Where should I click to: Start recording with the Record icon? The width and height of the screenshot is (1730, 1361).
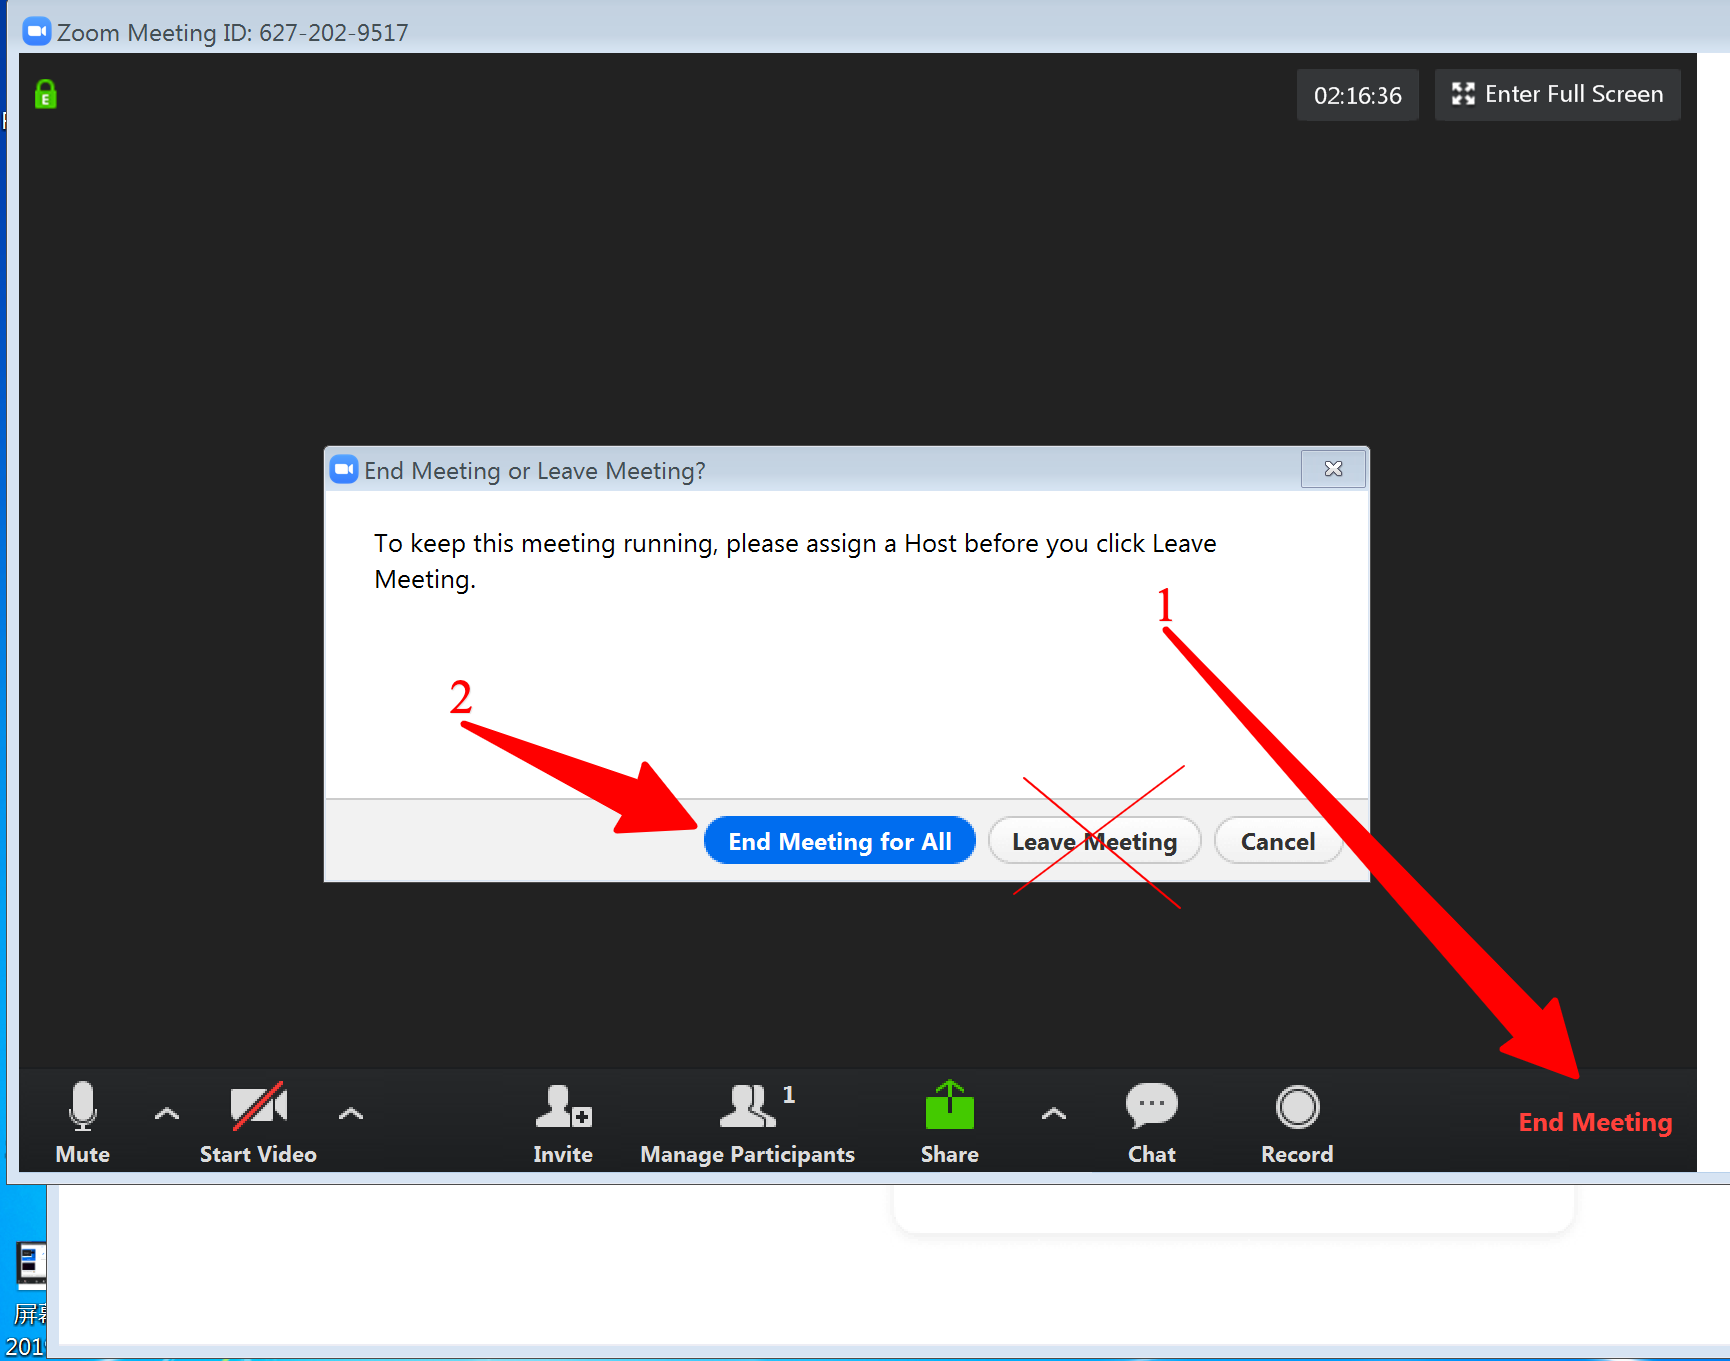click(x=1298, y=1107)
